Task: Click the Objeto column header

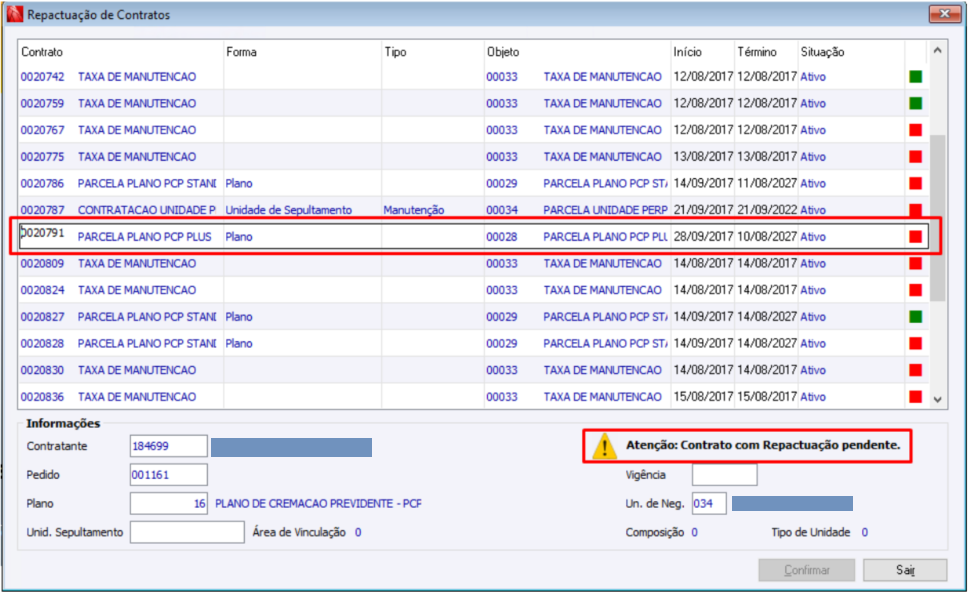Action: click(503, 52)
